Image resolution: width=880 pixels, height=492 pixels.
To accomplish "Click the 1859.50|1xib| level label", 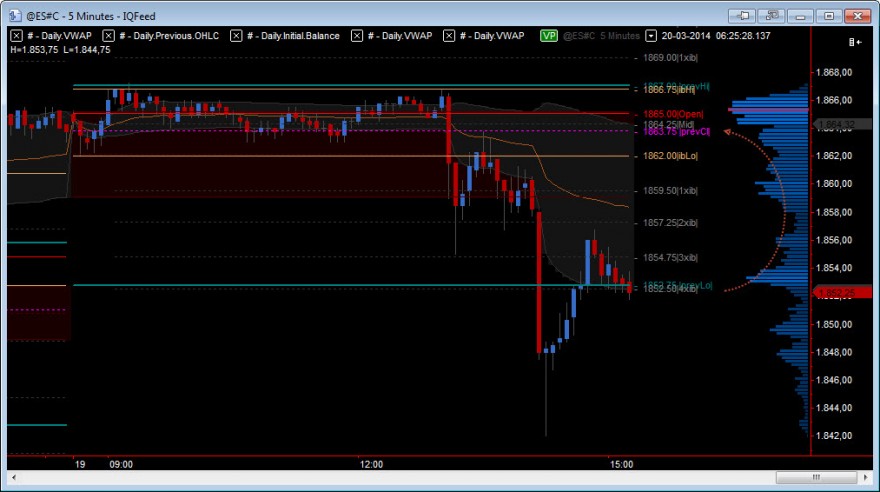I will click(x=670, y=191).
